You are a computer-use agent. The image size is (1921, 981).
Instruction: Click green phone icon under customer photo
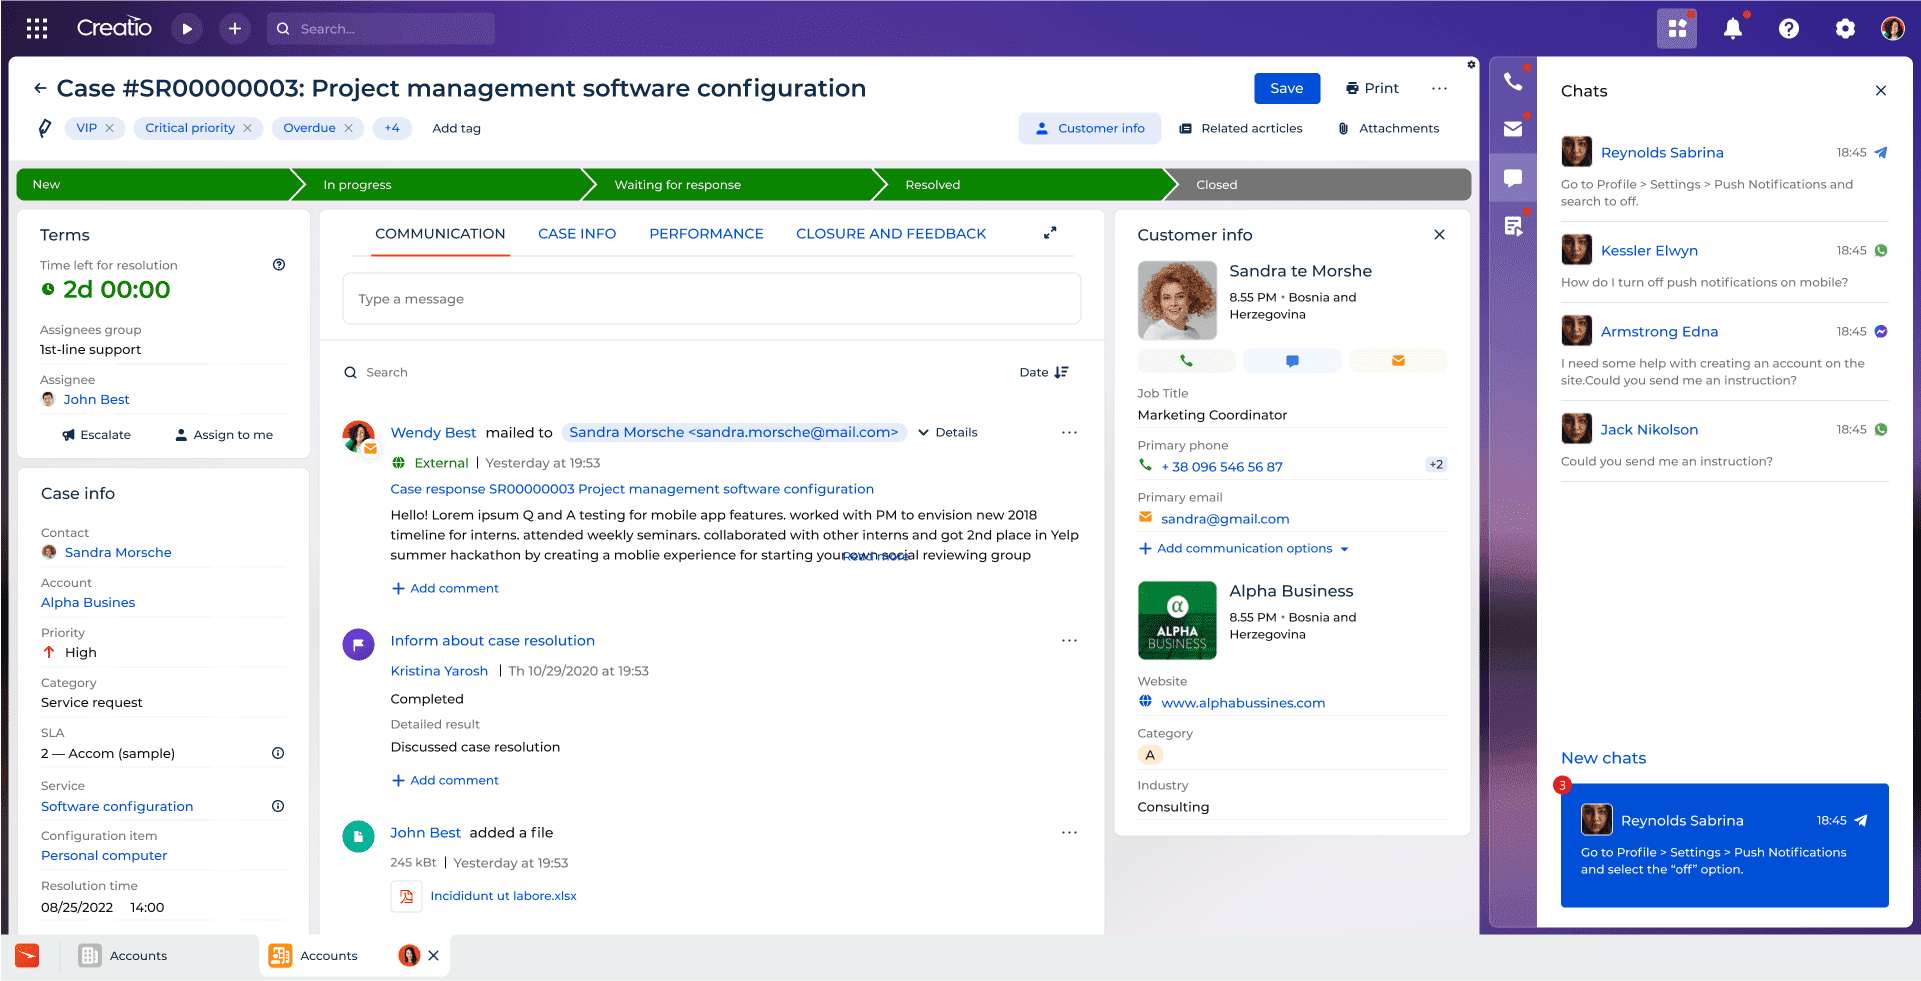pyautogui.click(x=1186, y=361)
